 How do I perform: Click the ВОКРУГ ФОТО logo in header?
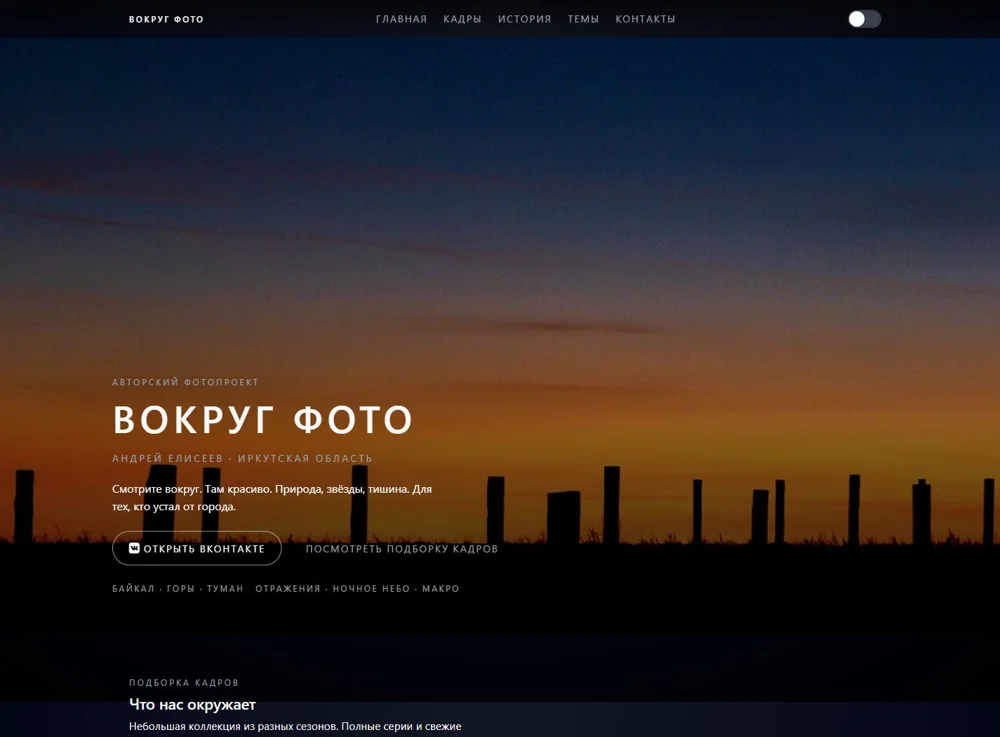coord(166,19)
